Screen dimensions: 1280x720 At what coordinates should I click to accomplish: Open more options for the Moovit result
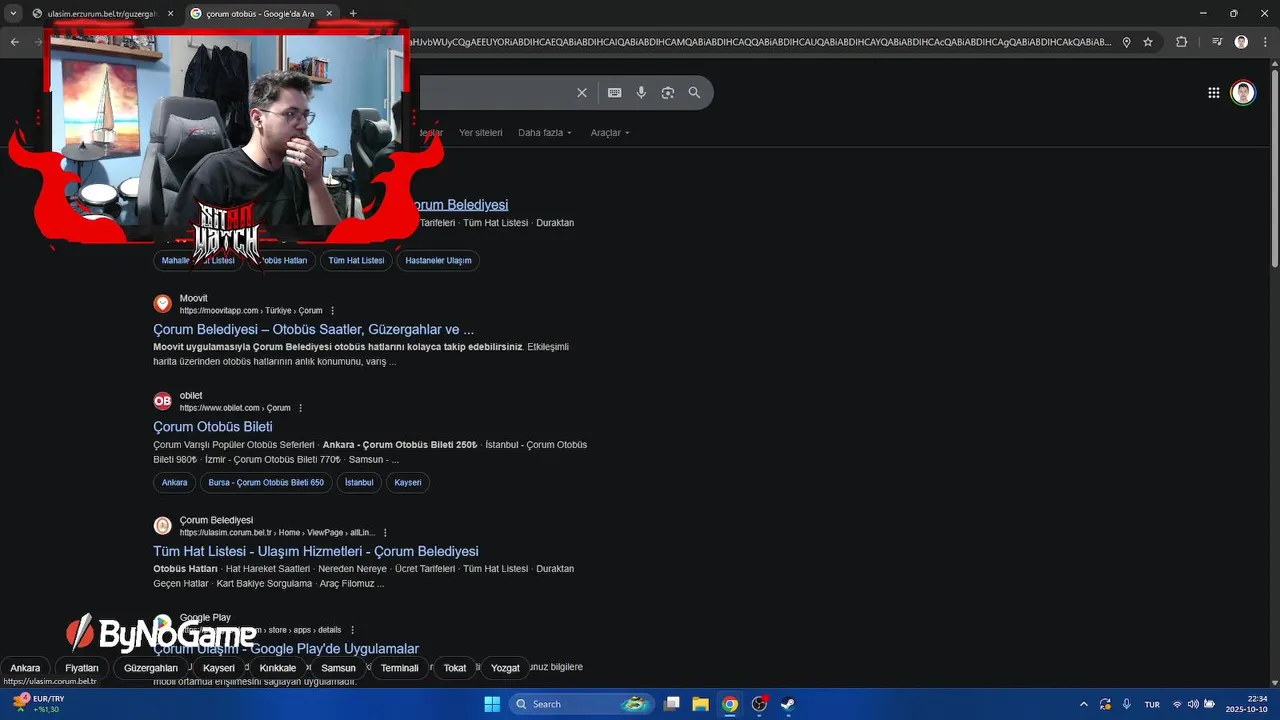coord(333,311)
